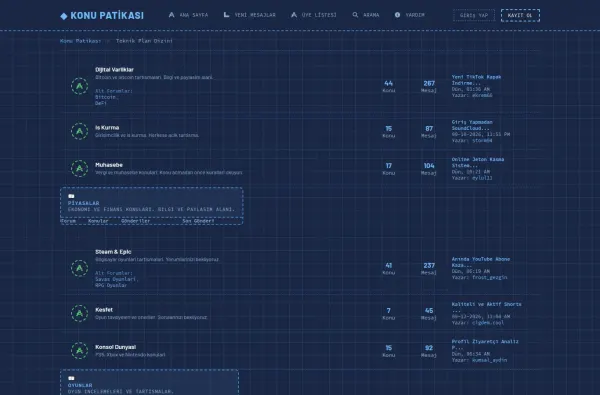Click the Kayıt Ol button
This screenshot has width=600, height=395.
(x=520, y=15)
